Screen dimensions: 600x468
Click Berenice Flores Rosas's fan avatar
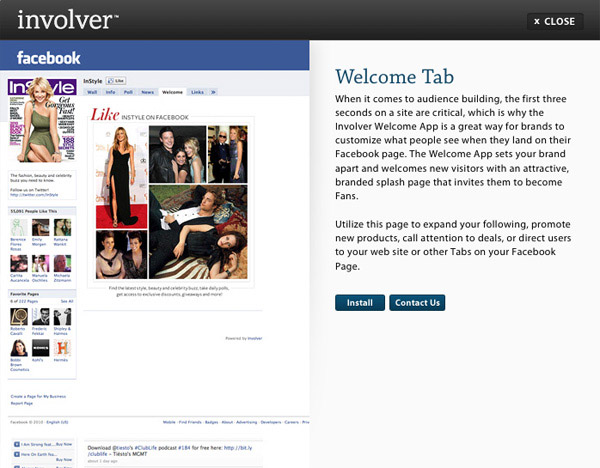pos(18,227)
